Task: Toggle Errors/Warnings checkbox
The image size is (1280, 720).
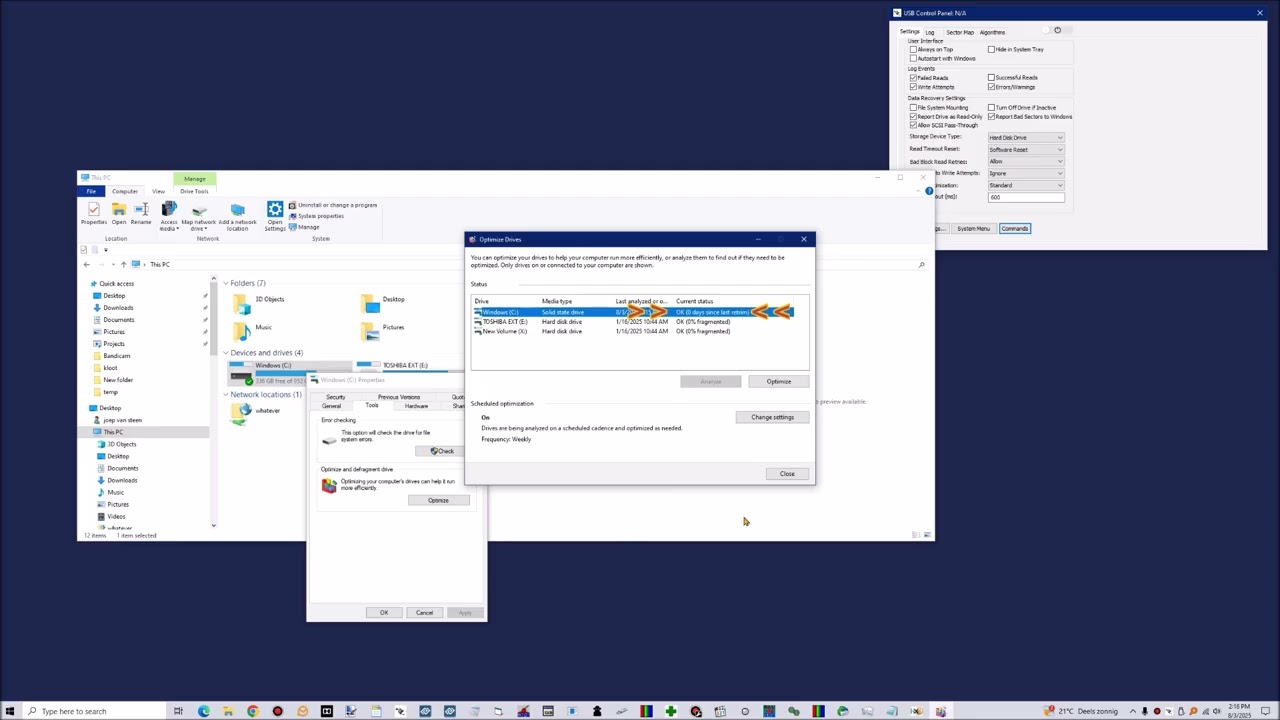Action: [x=992, y=87]
